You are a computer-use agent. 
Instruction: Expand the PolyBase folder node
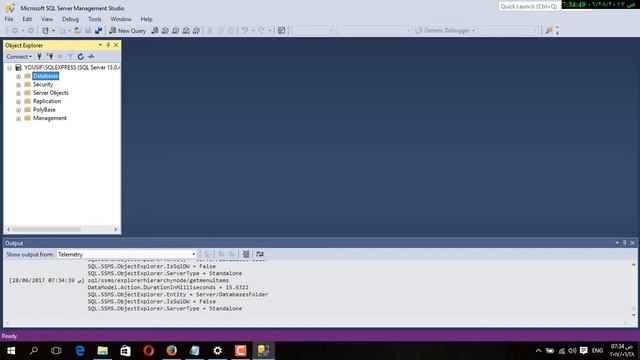tap(18, 110)
